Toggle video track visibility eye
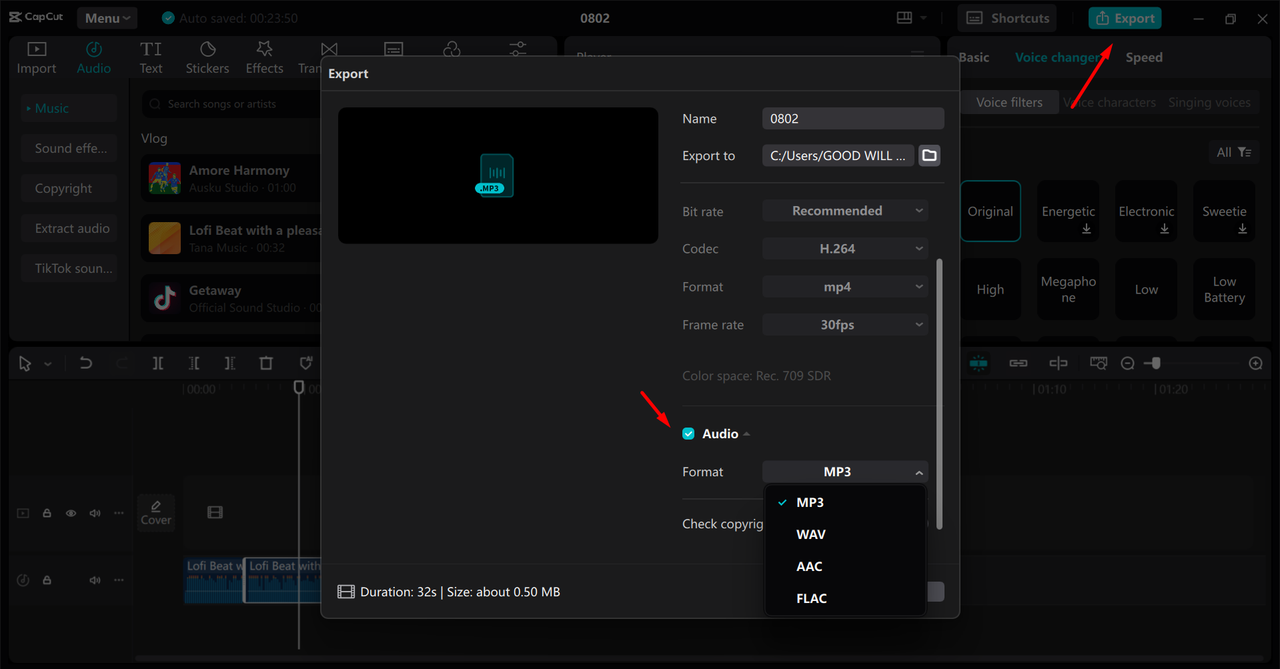 [71, 513]
